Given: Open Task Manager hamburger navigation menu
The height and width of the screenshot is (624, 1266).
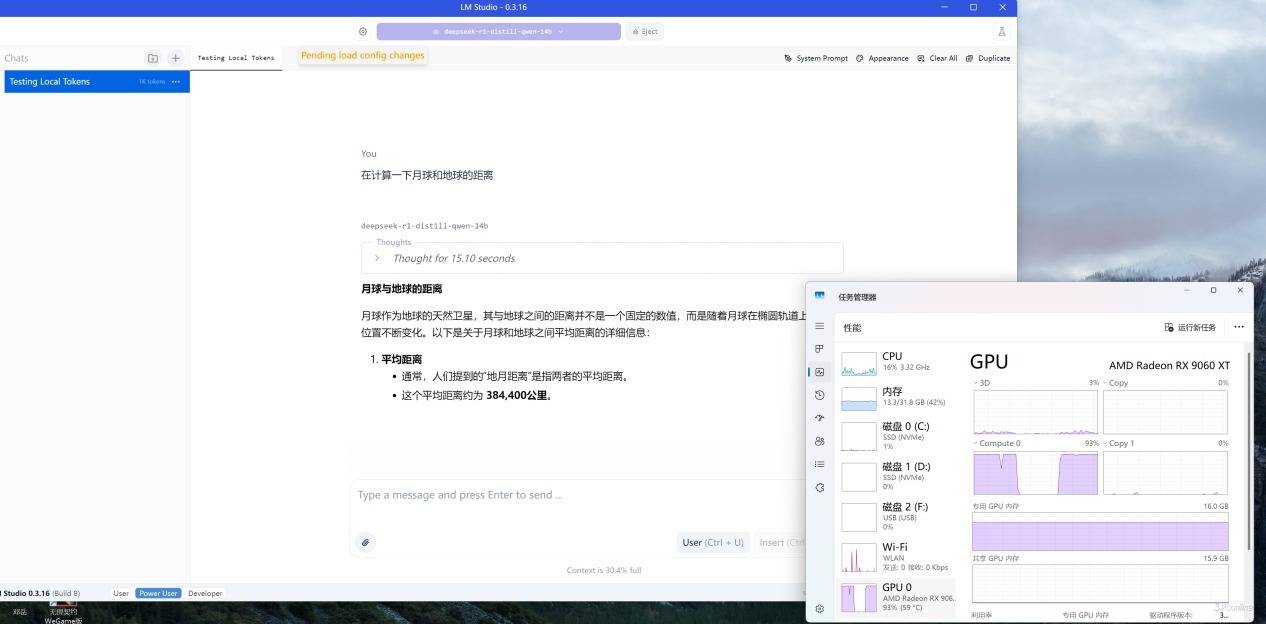Looking at the screenshot, I should (x=820, y=327).
